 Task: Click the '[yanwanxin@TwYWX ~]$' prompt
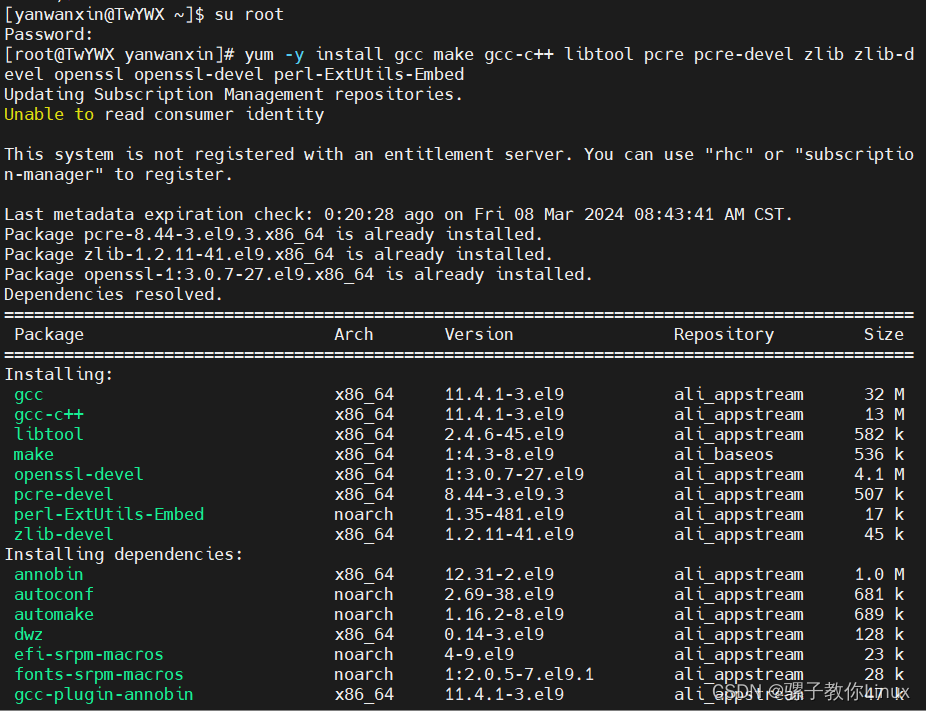(x=105, y=15)
